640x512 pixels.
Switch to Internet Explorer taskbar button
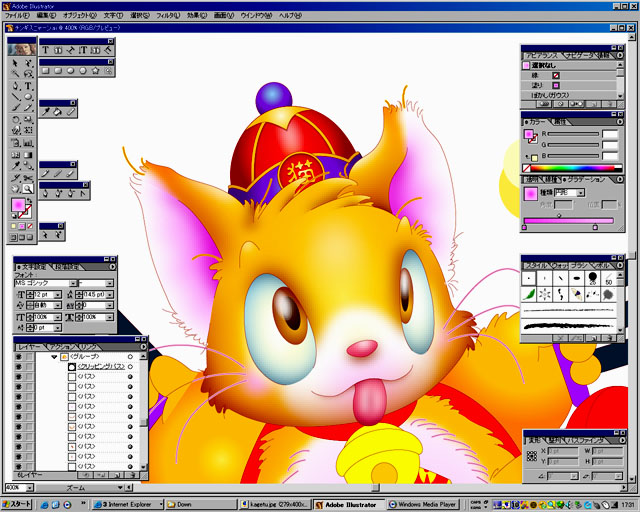127,505
